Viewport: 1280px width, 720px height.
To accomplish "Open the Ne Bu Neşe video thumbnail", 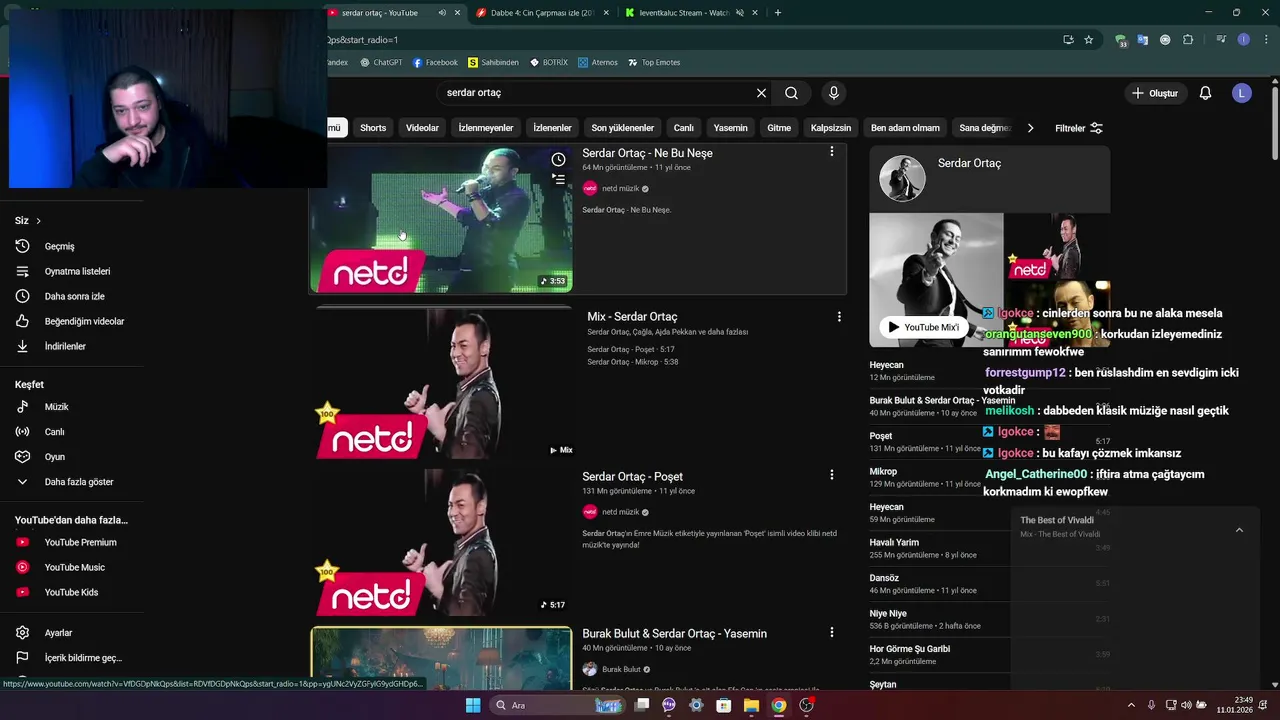I will pos(441,220).
